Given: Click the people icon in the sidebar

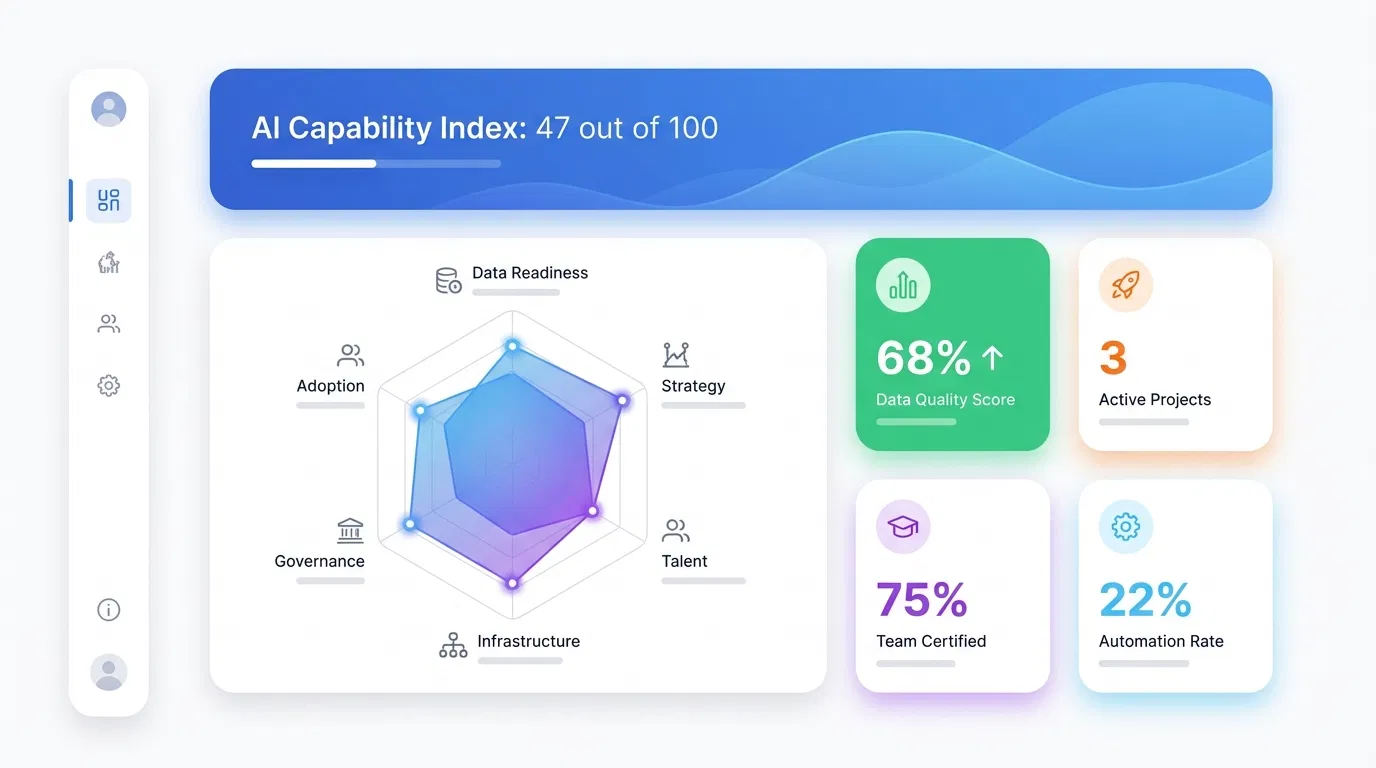Looking at the screenshot, I should pos(107,323).
